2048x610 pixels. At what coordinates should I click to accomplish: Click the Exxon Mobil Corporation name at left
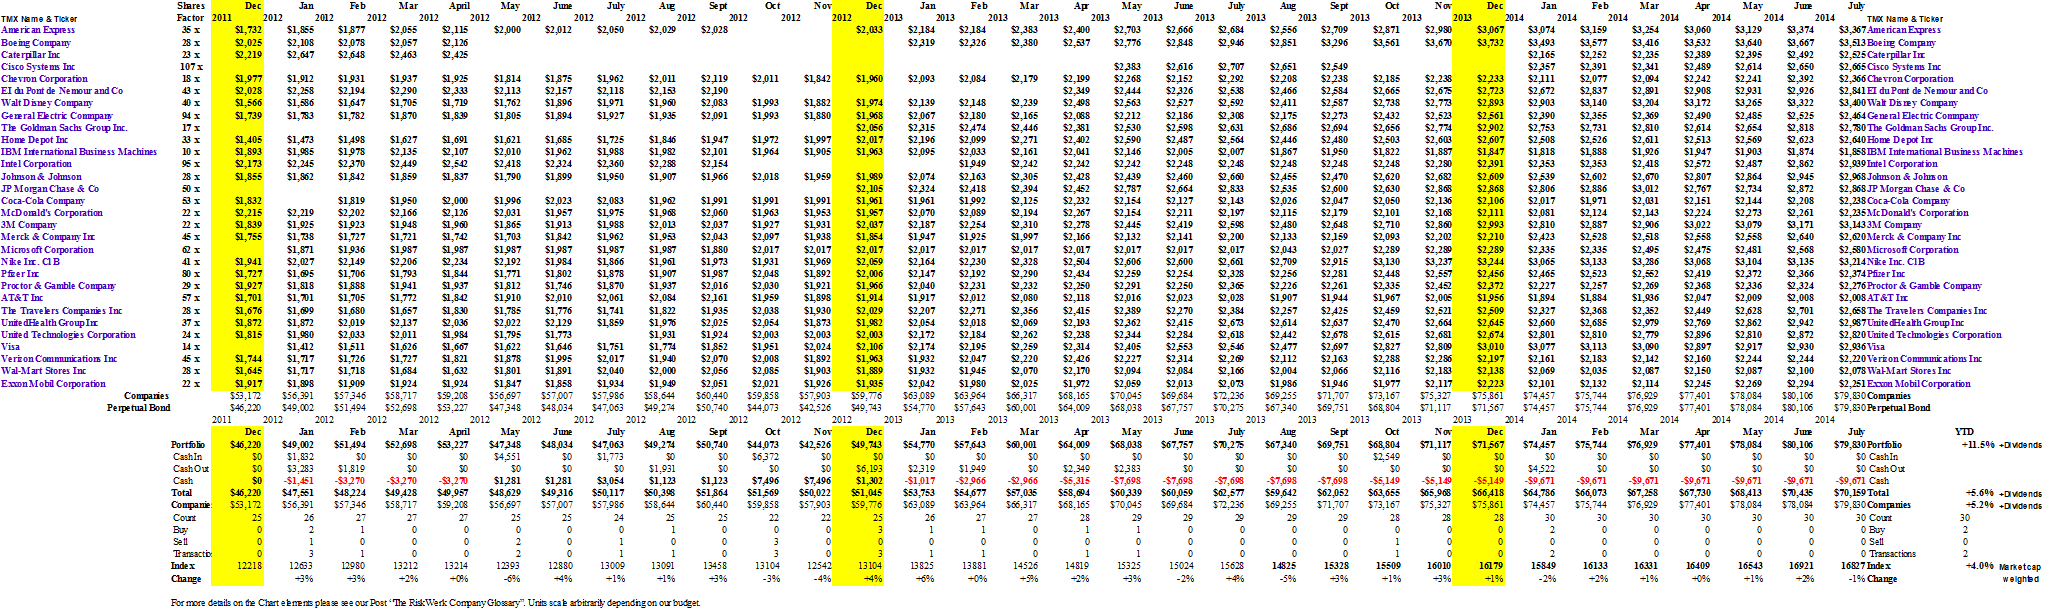click(53, 384)
